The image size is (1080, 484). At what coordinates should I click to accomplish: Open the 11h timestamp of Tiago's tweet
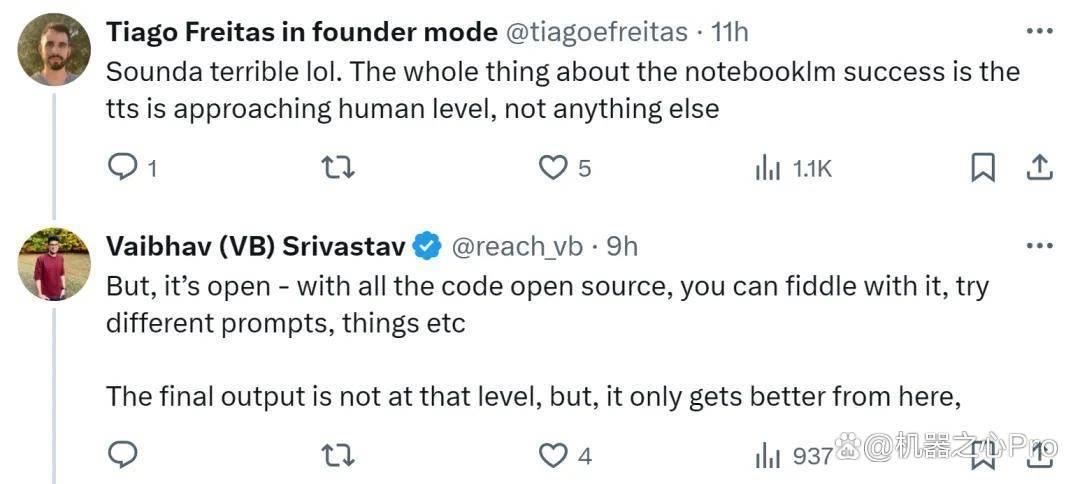pos(729,32)
